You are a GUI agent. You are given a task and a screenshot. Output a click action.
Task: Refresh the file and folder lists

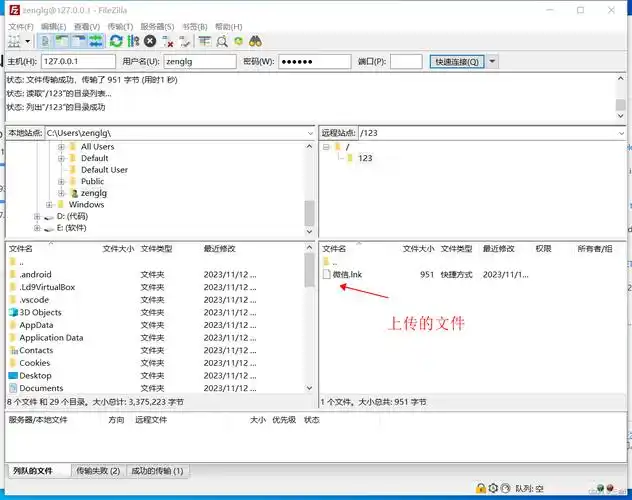(116, 41)
